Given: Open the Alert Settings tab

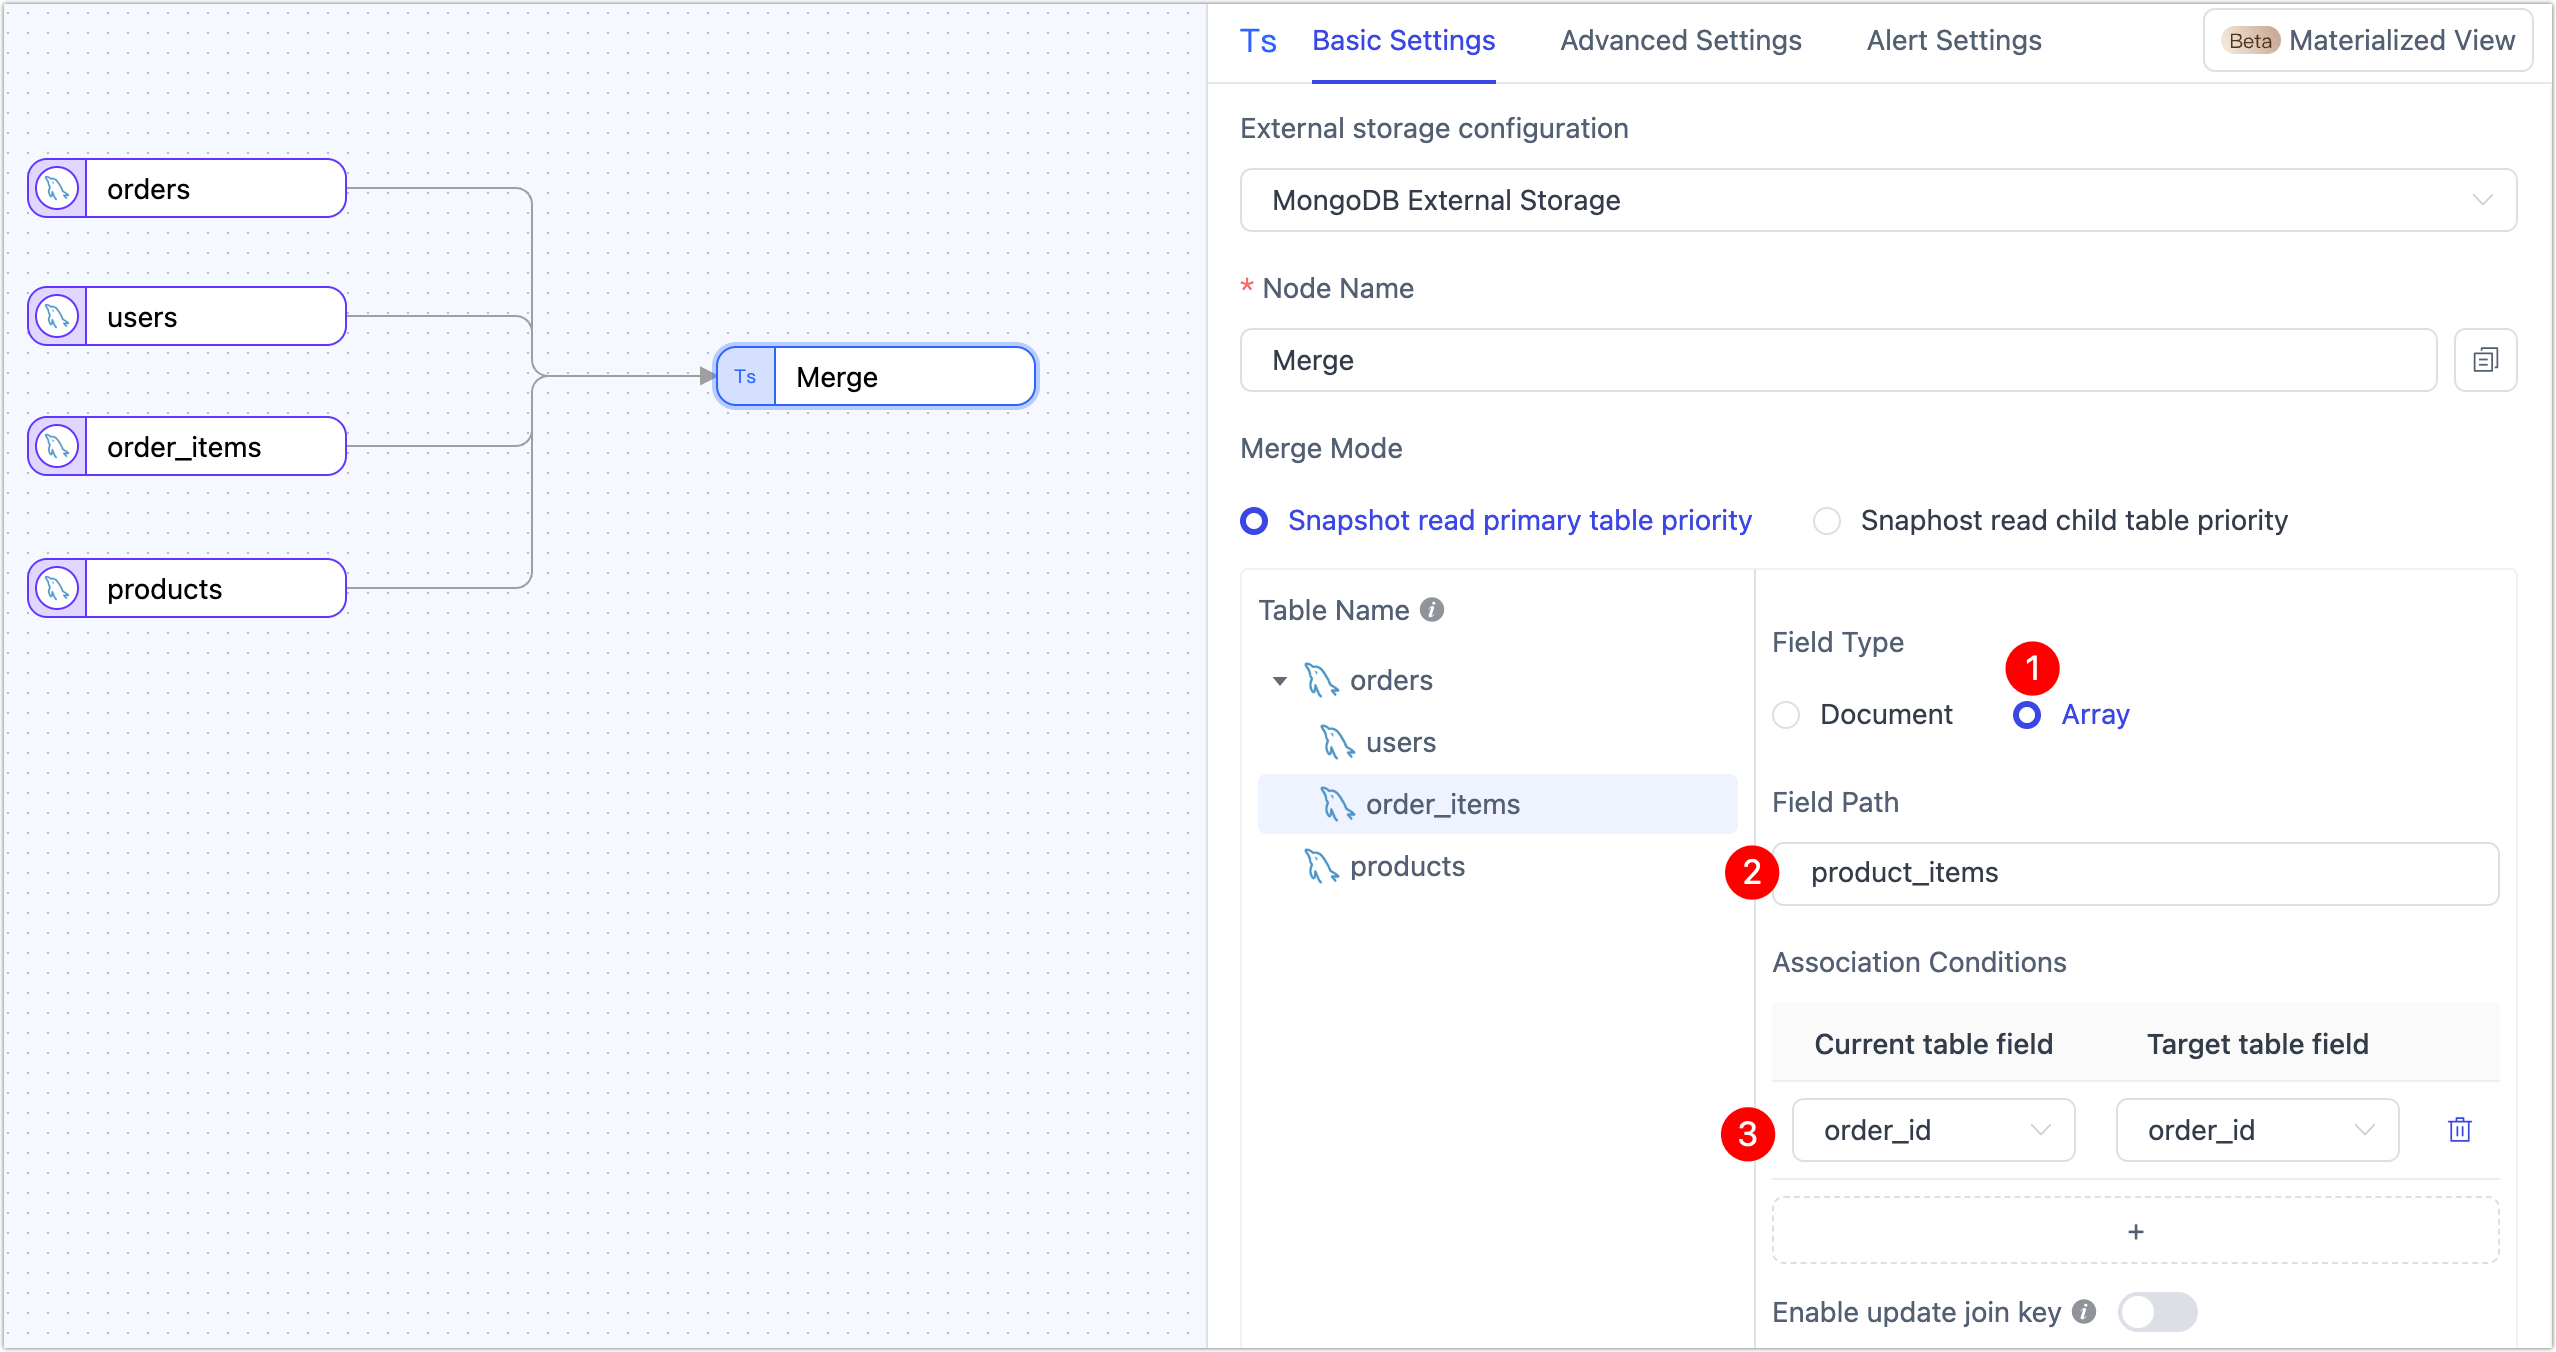Looking at the screenshot, I should point(1953,41).
